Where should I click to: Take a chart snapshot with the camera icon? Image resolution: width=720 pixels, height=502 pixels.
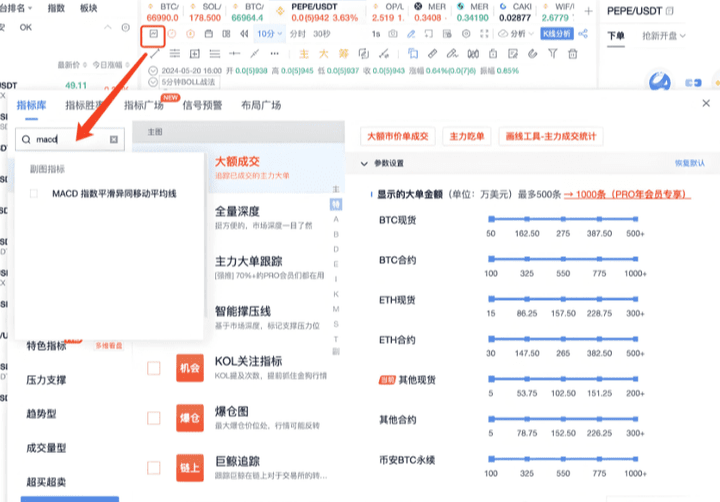pos(393,34)
